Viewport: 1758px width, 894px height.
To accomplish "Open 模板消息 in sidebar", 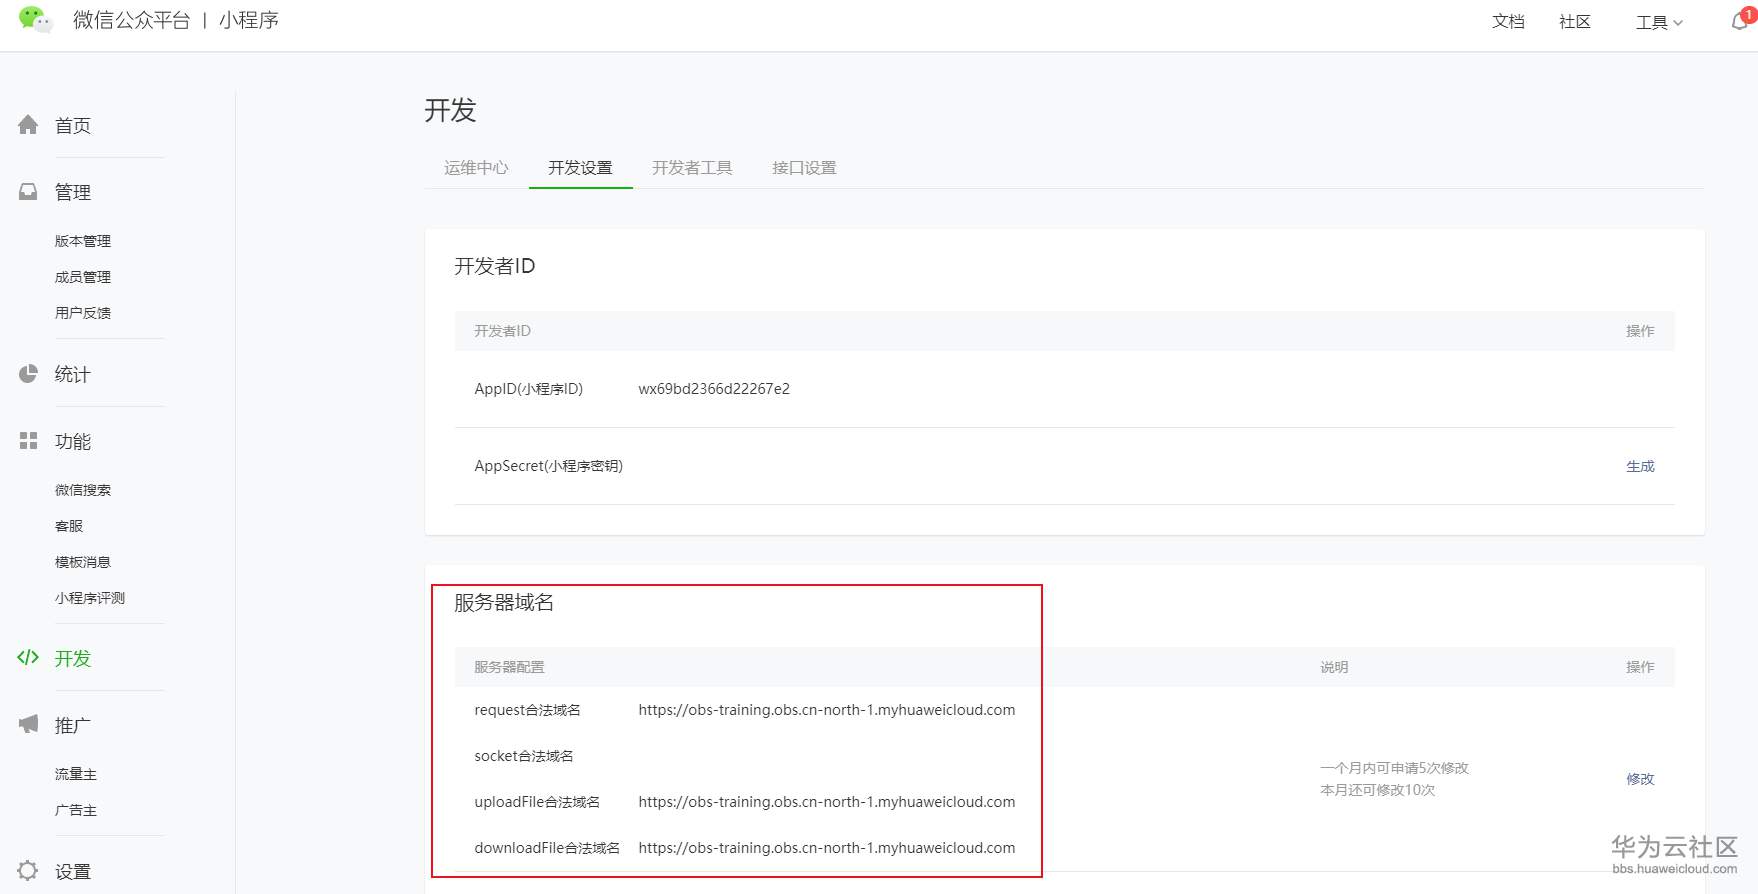I will (83, 562).
